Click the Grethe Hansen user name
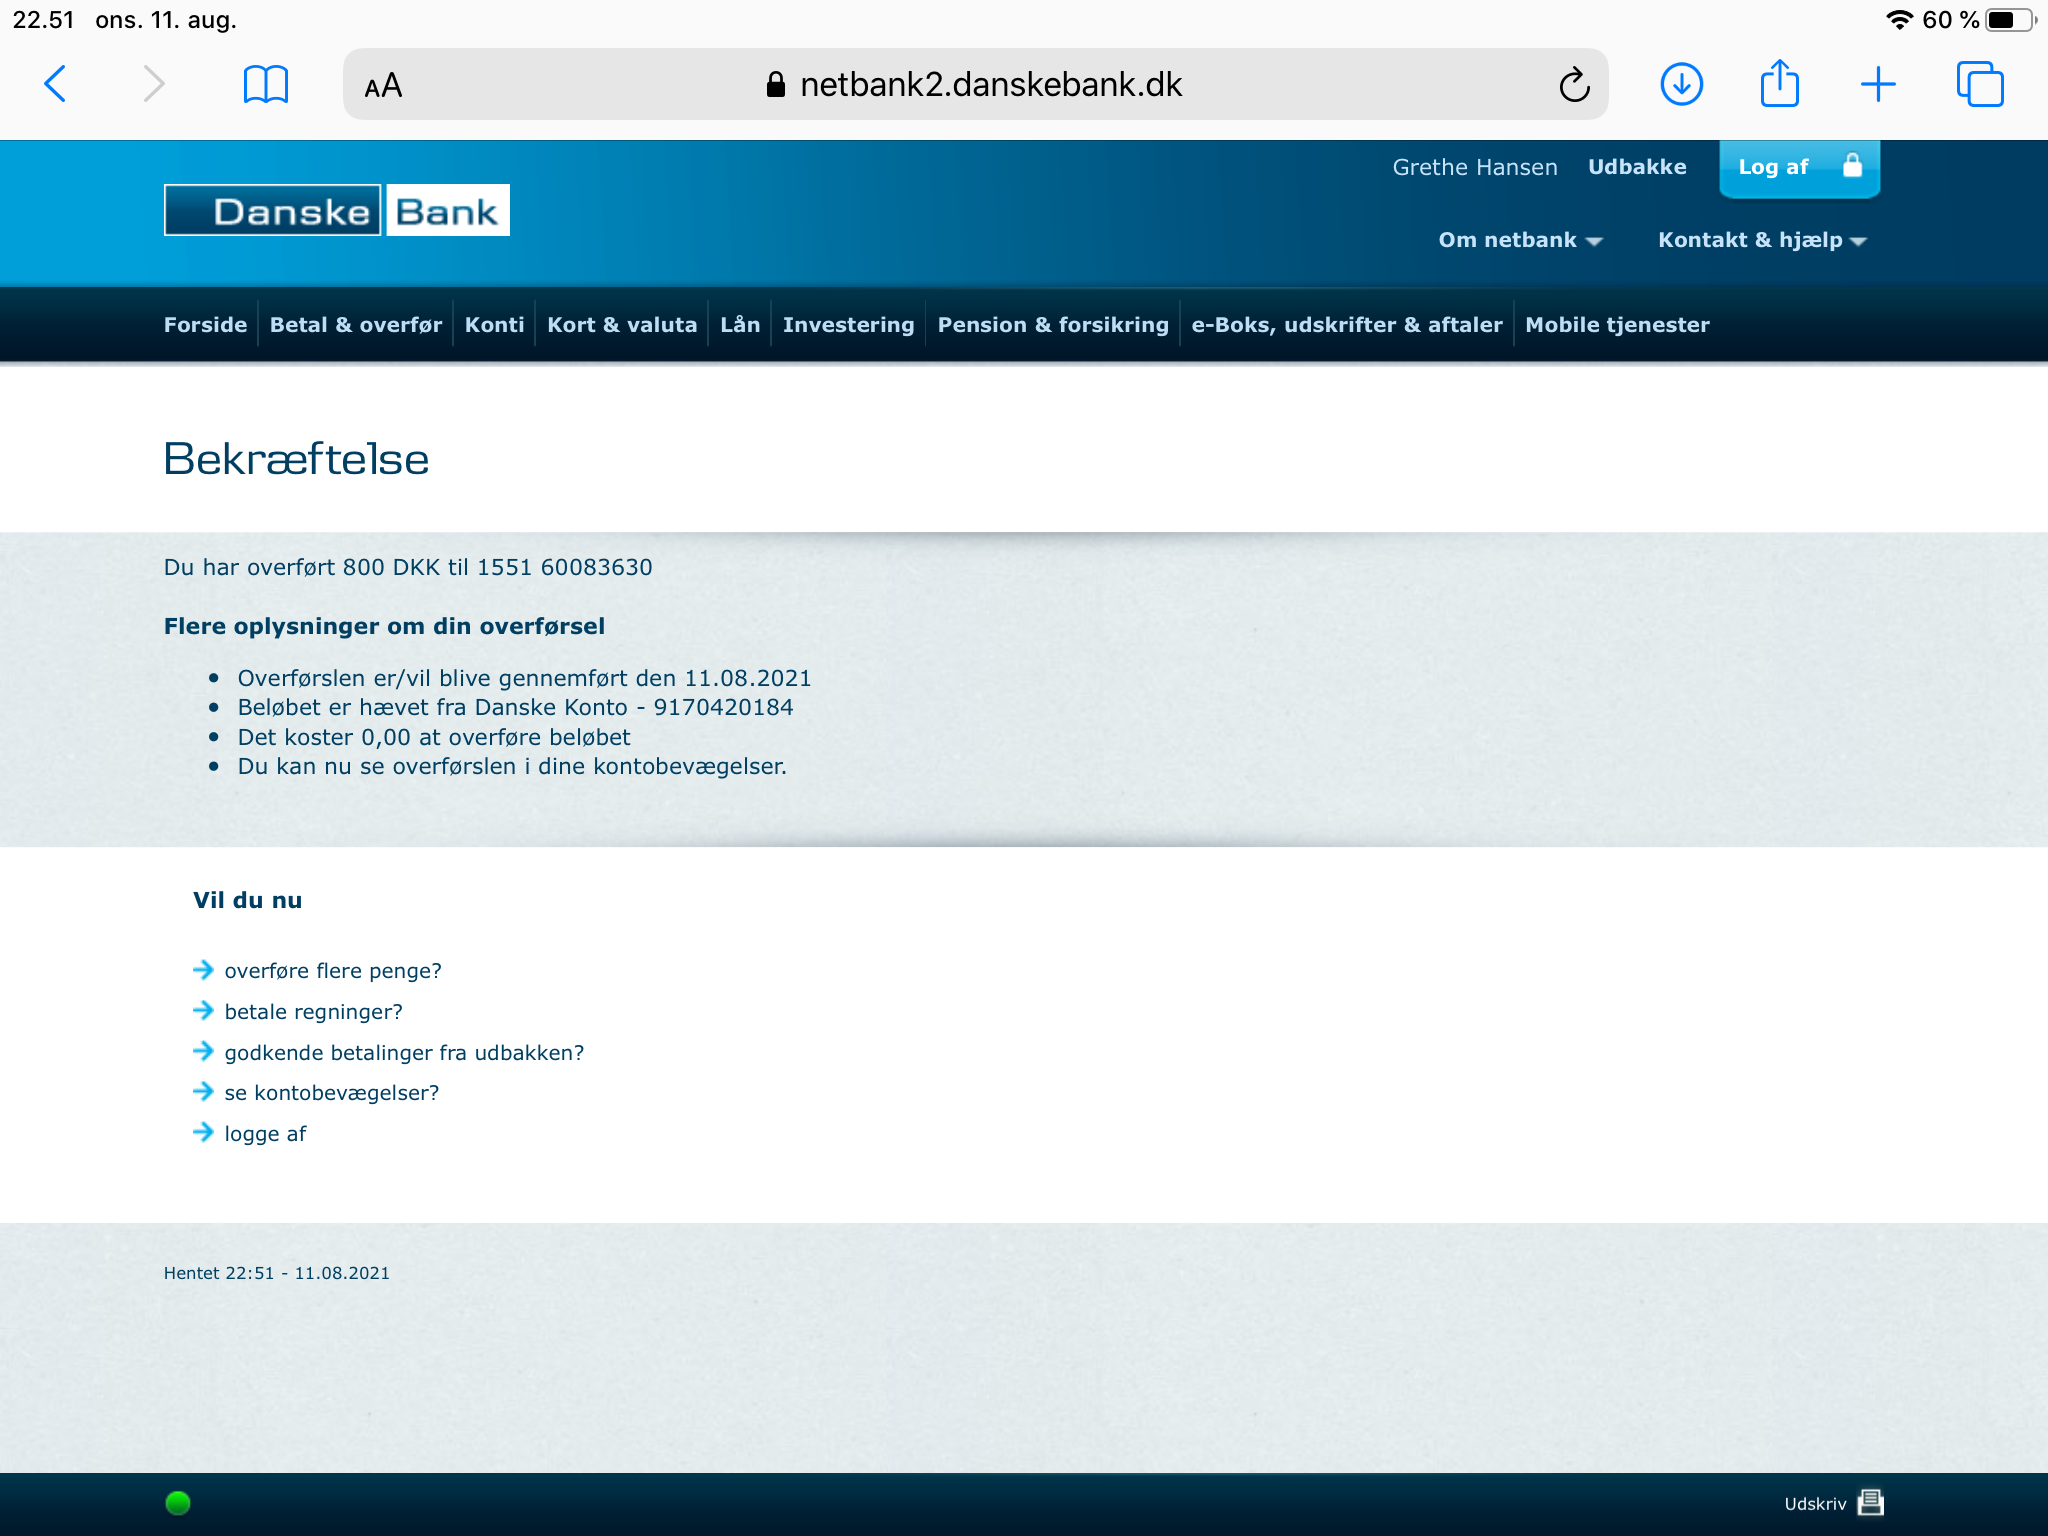Image resolution: width=2048 pixels, height=1536 pixels. coord(1475,167)
